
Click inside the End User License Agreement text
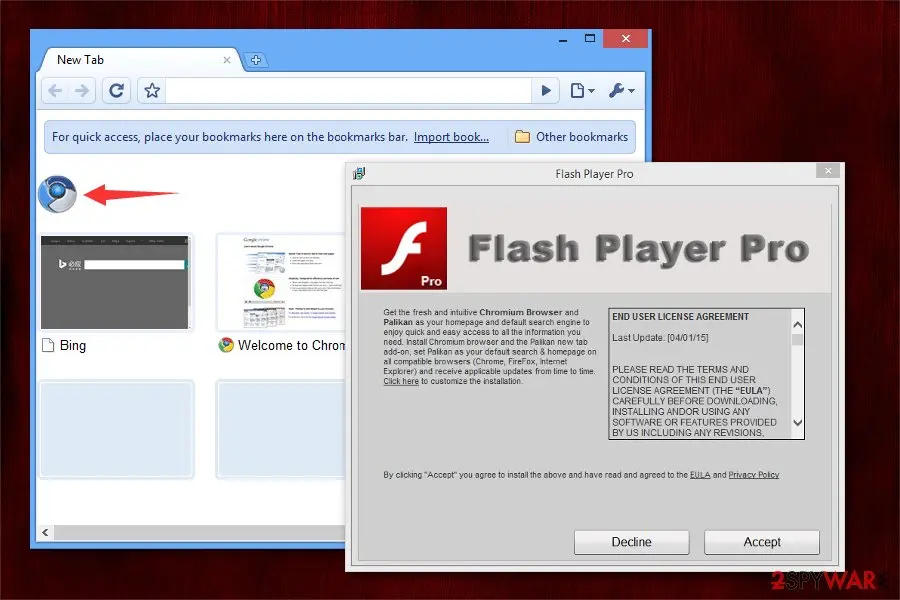pyautogui.click(x=701, y=374)
